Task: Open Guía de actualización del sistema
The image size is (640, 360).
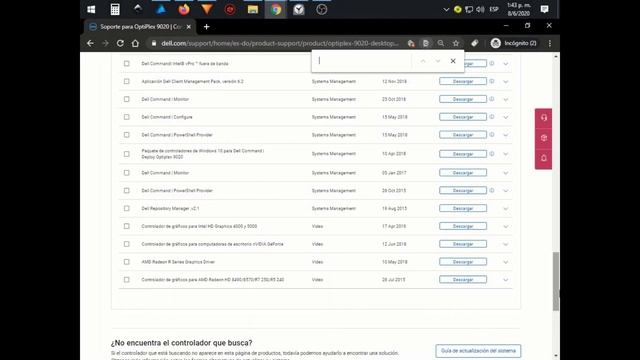Action: pyautogui.click(x=478, y=351)
